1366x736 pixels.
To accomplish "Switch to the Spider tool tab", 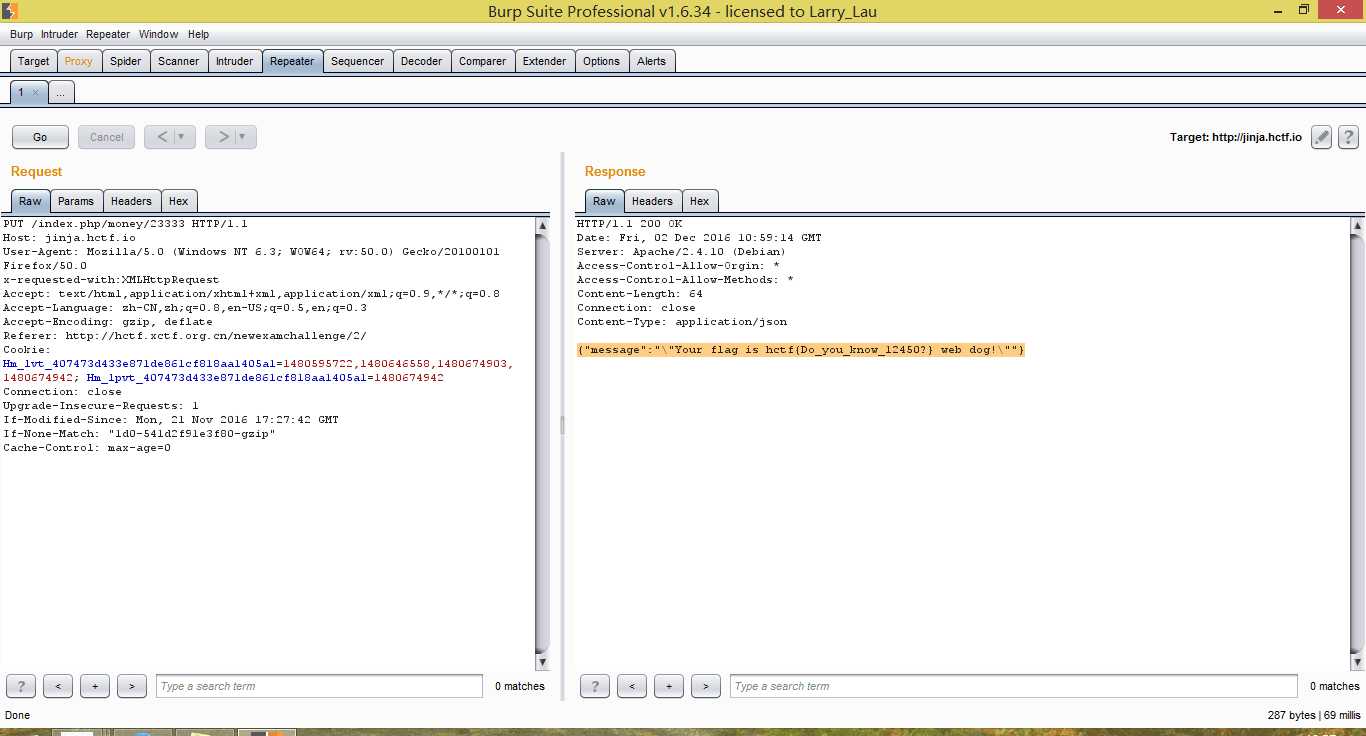I will tap(126, 61).
